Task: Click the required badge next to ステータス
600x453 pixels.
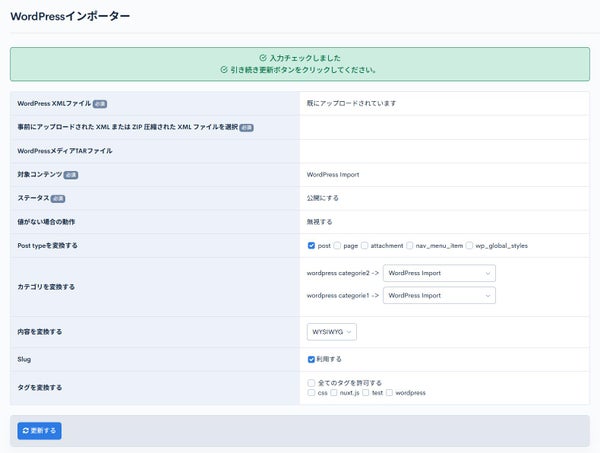Action: click(x=58, y=199)
